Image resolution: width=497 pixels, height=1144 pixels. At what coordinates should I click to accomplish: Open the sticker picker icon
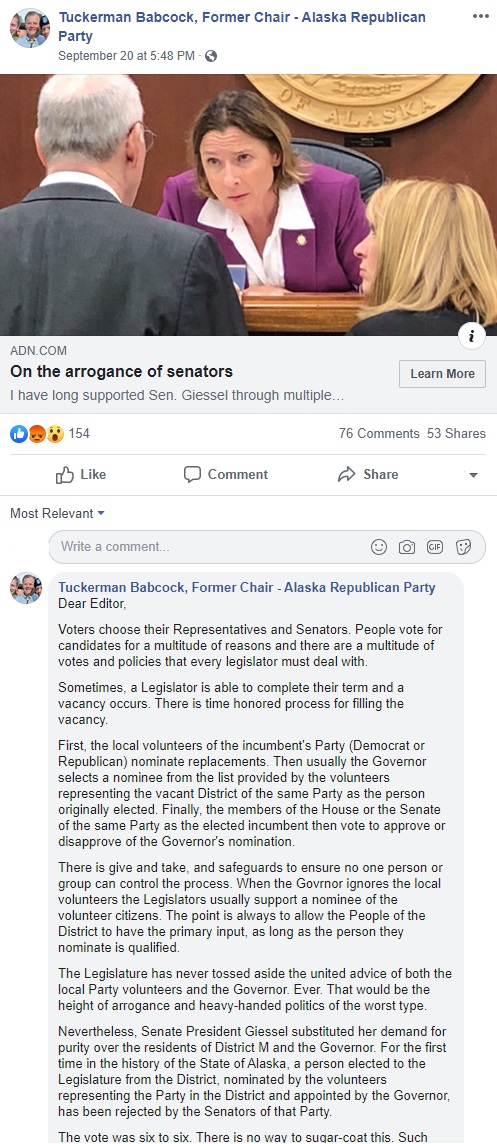(463, 547)
